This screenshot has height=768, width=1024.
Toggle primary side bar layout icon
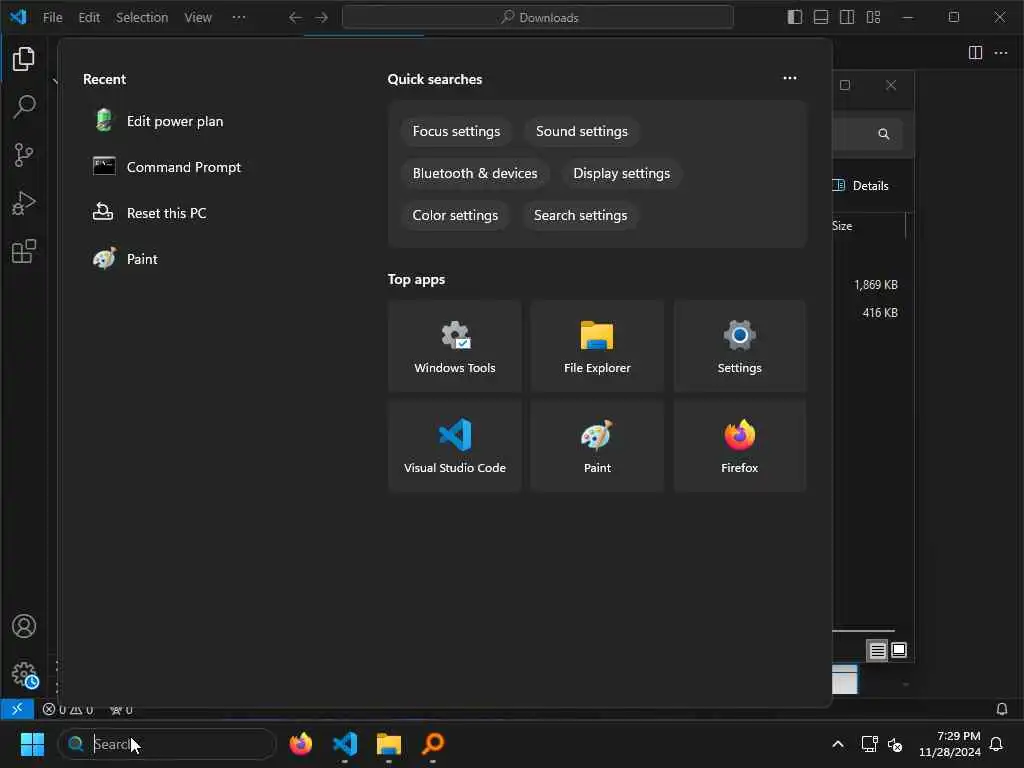795,18
